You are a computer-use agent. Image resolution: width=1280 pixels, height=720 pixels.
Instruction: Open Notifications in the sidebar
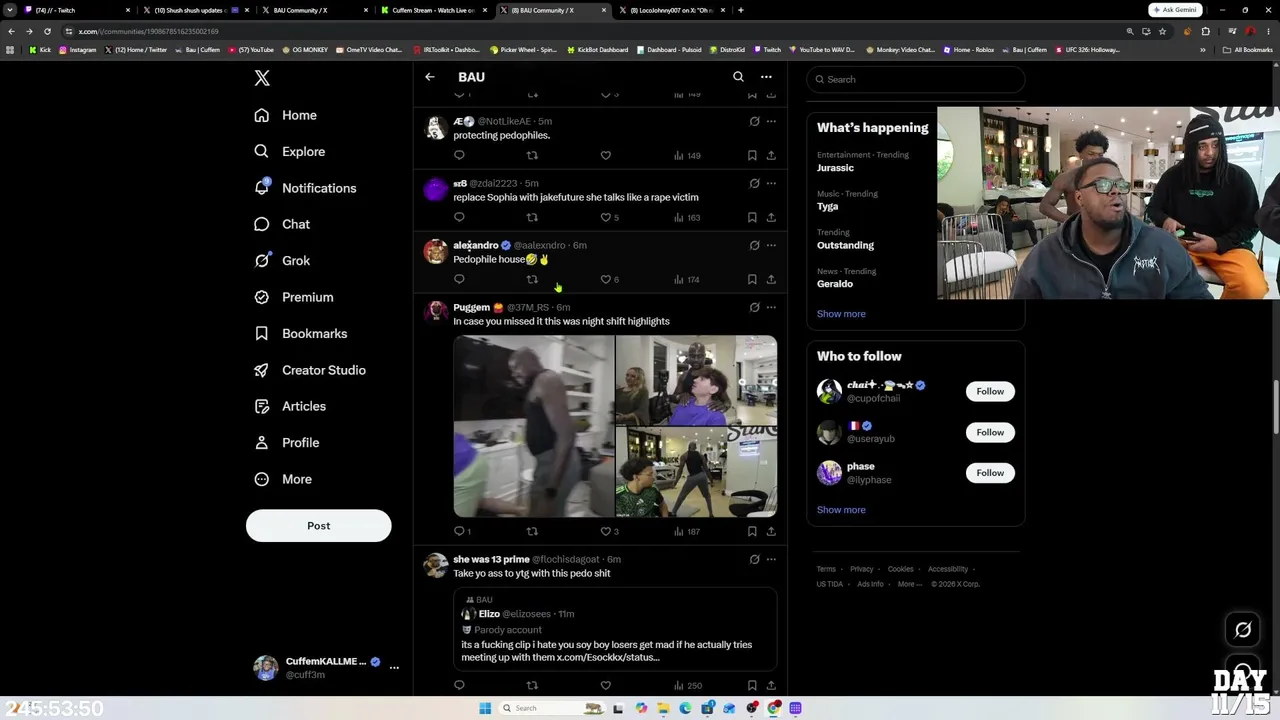pos(305,188)
